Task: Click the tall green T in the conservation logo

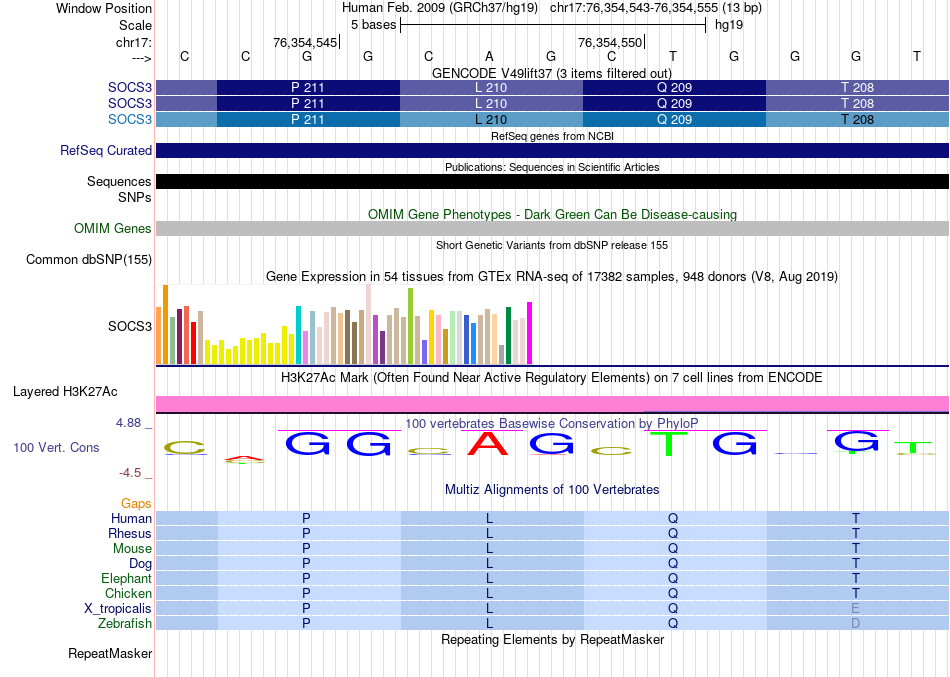Action: click(669, 444)
